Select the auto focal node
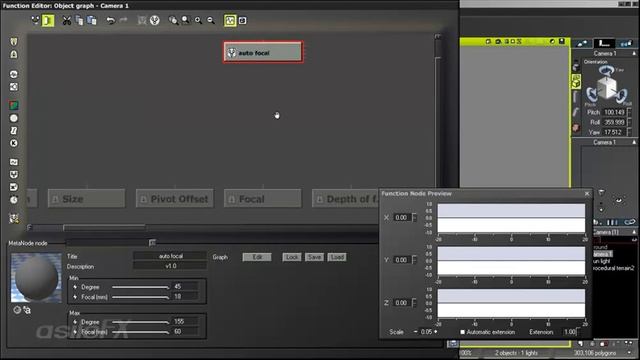Image resolution: width=640 pixels, height=360 pixels. (x=263, y=52)
